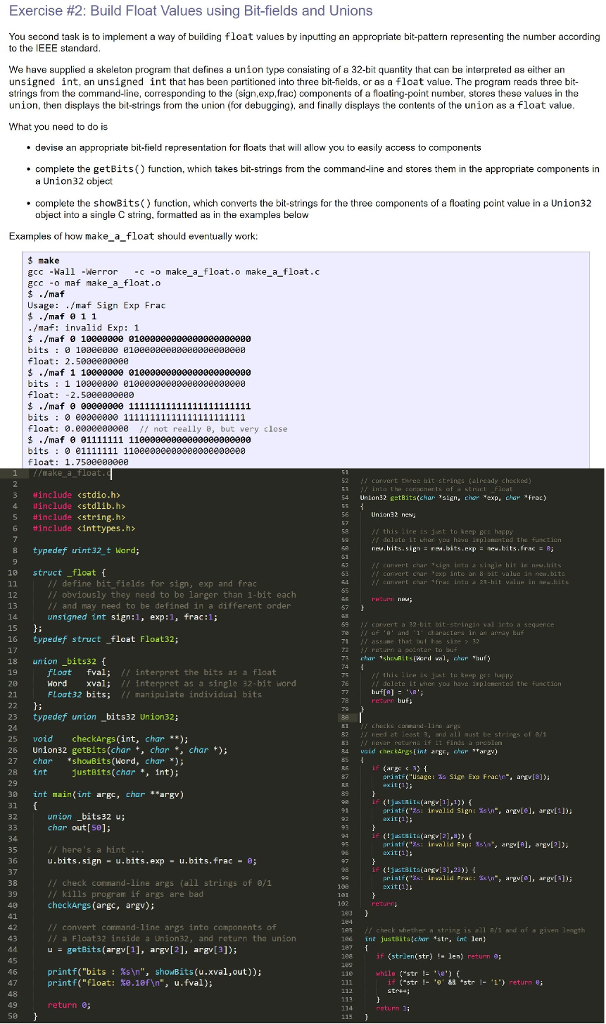
Task: Click the 'int justBits(char *str, int len)' definition
Action: tap(424, 939)
